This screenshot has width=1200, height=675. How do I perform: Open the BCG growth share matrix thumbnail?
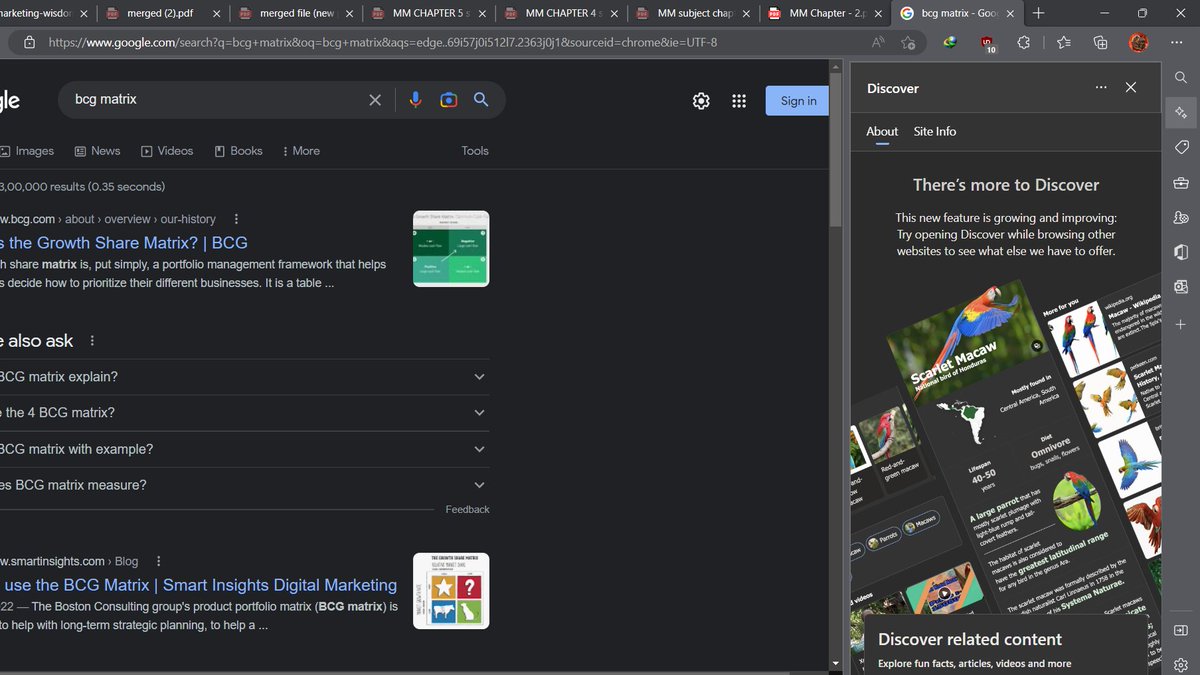pos(451,248)
